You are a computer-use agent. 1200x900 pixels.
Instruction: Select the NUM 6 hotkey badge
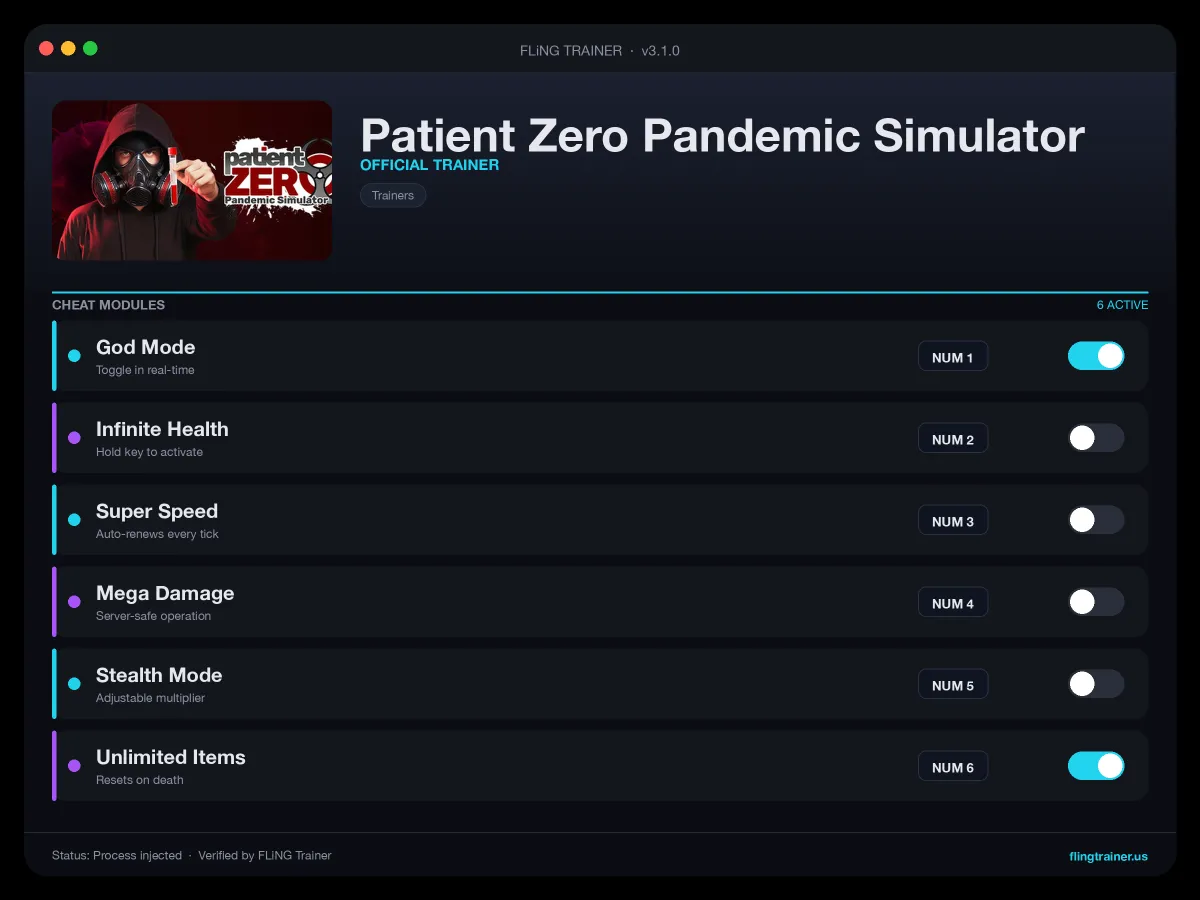953,767
